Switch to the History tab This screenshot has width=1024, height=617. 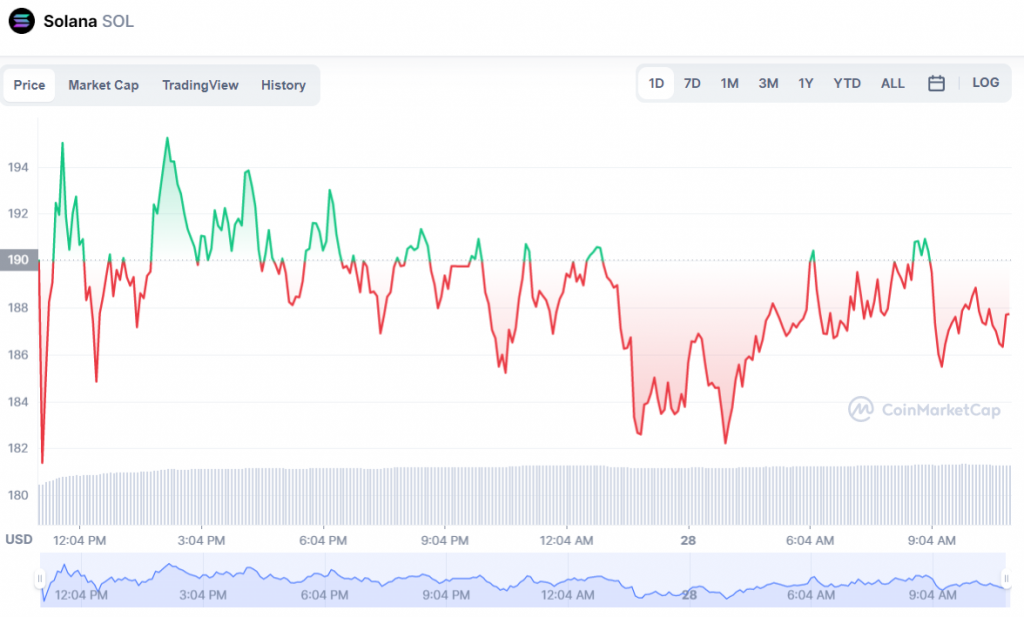coord(283,85)
